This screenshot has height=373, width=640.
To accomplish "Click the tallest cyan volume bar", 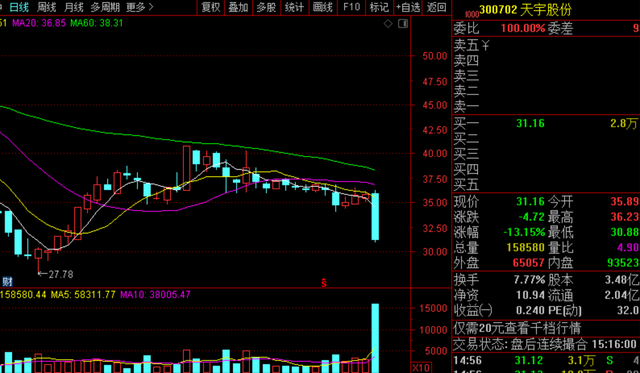I will point(375,338).
